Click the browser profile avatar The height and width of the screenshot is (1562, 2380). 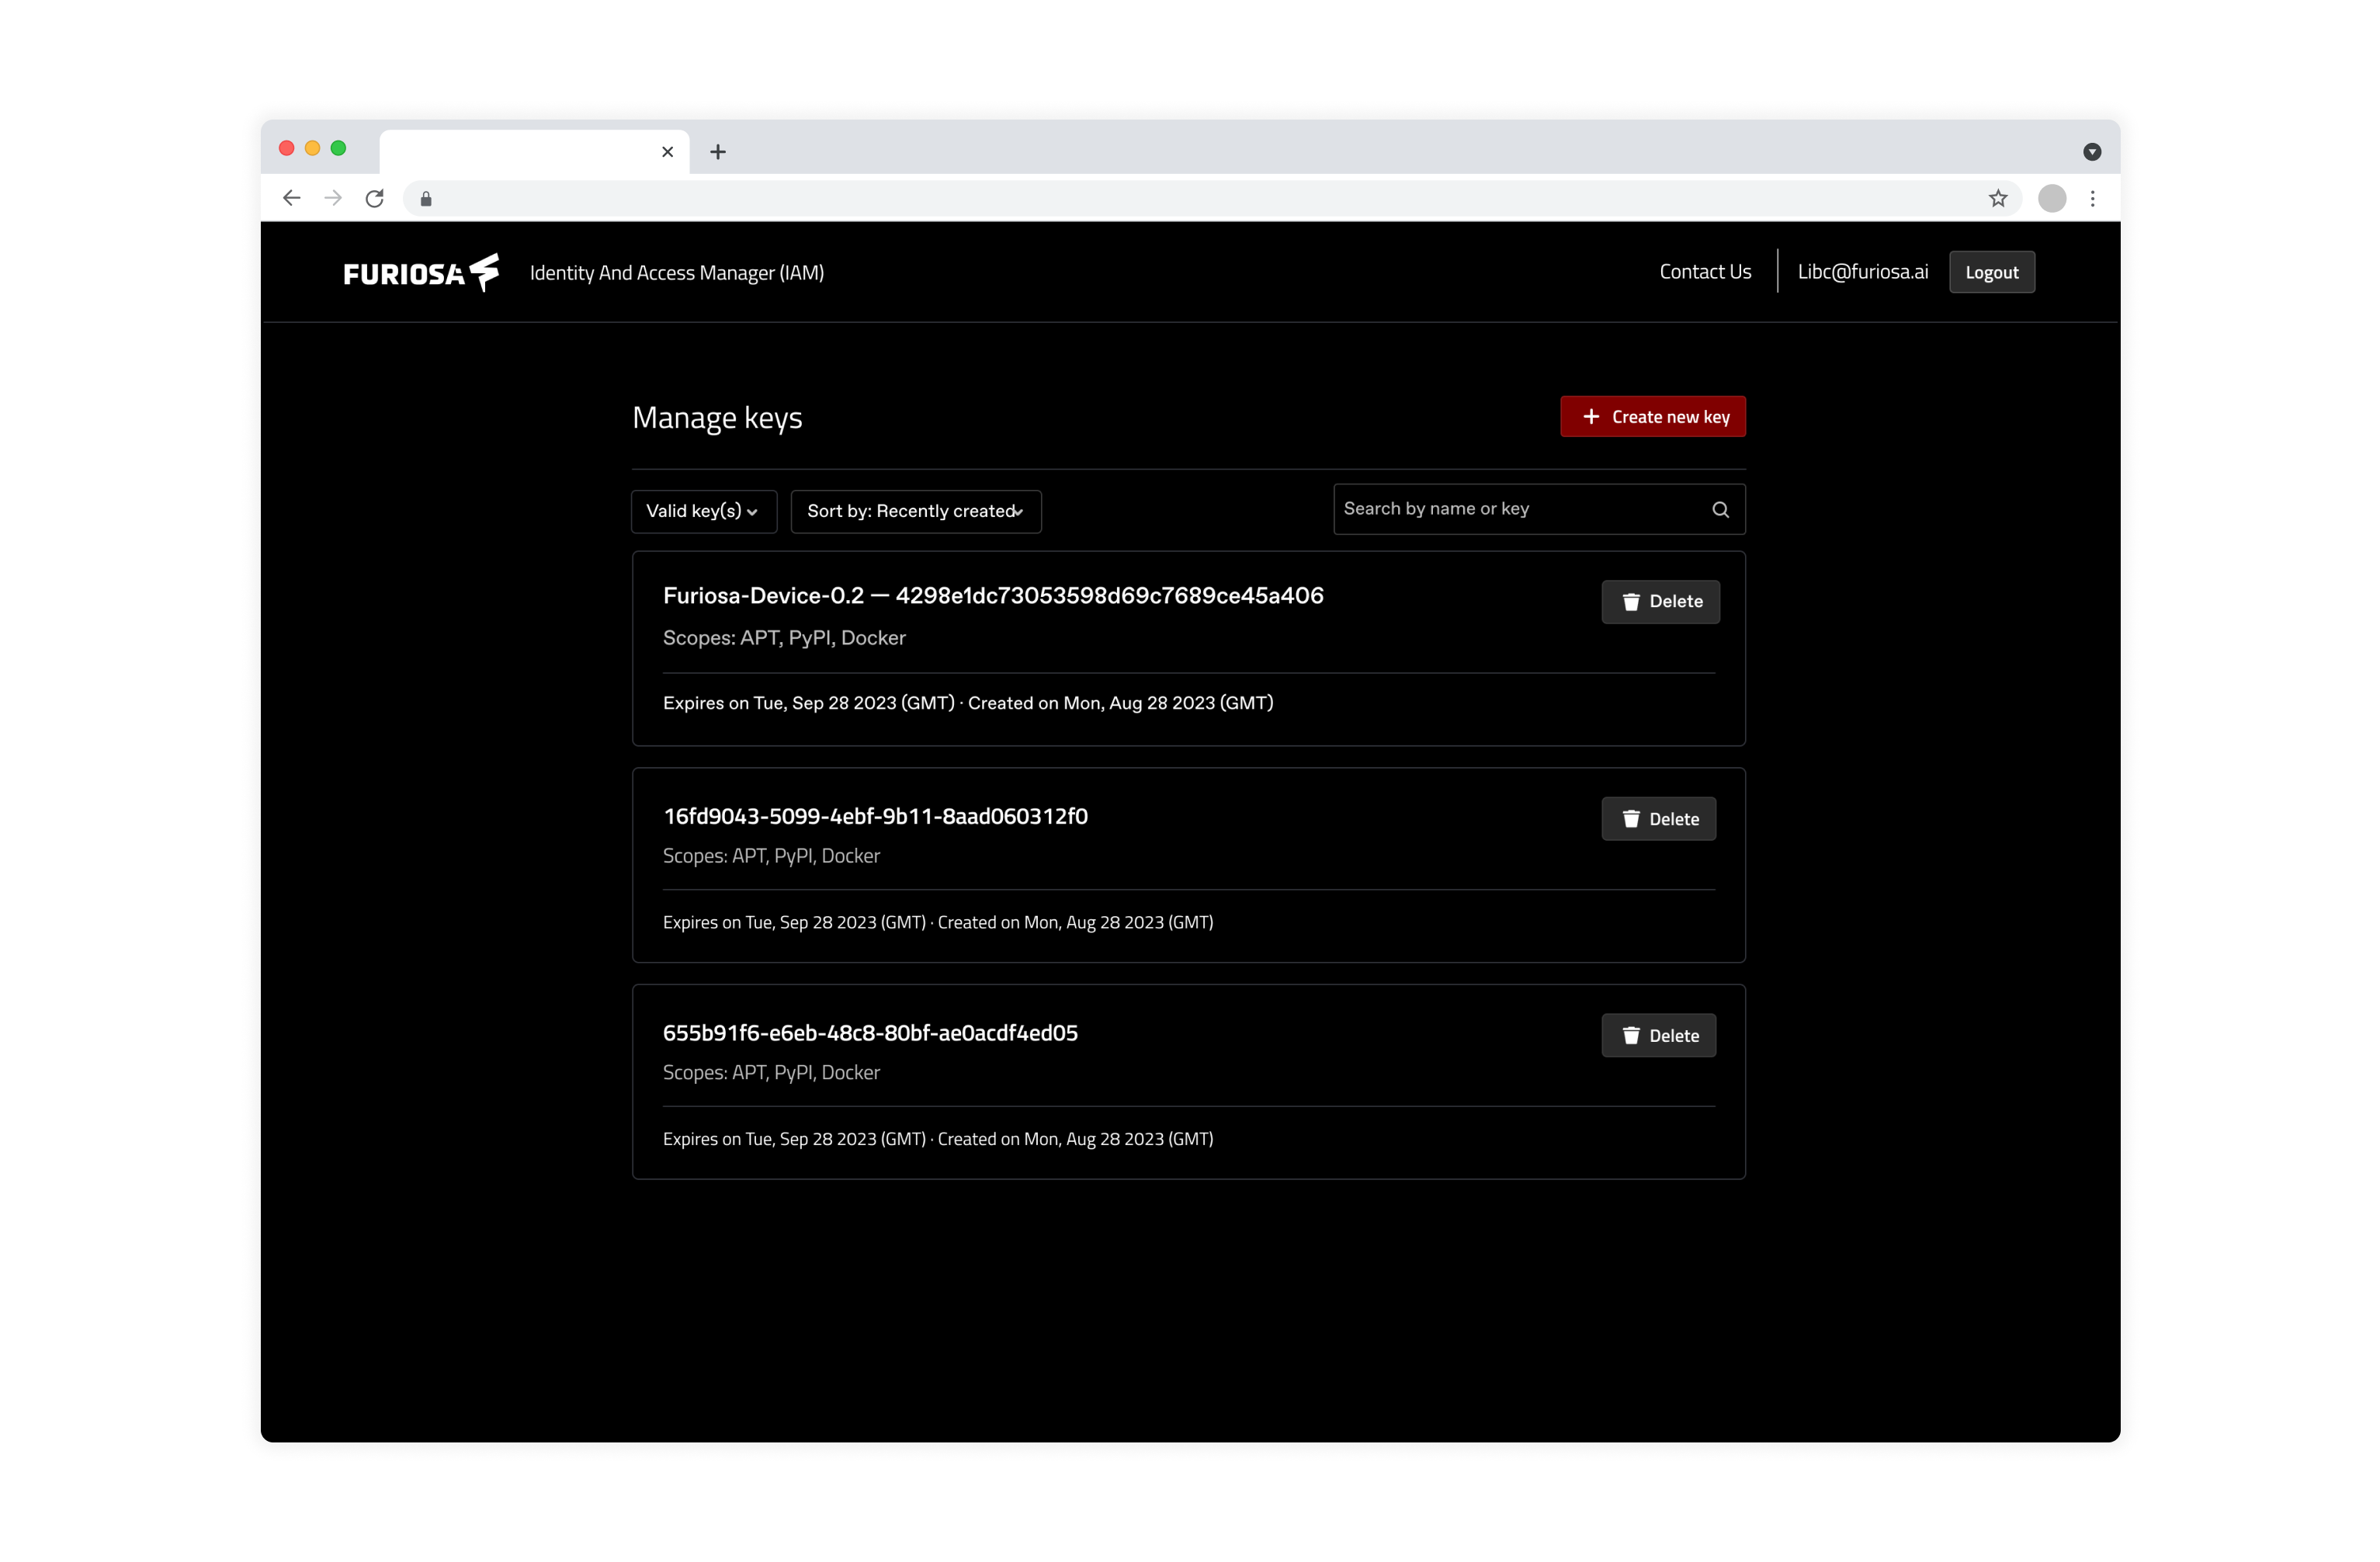(2052, 198)
